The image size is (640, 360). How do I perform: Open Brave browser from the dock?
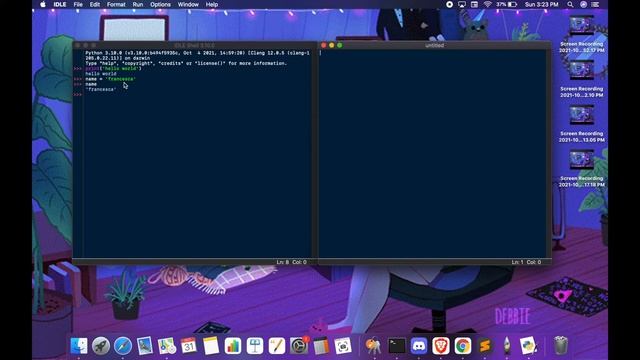[441, 346]
